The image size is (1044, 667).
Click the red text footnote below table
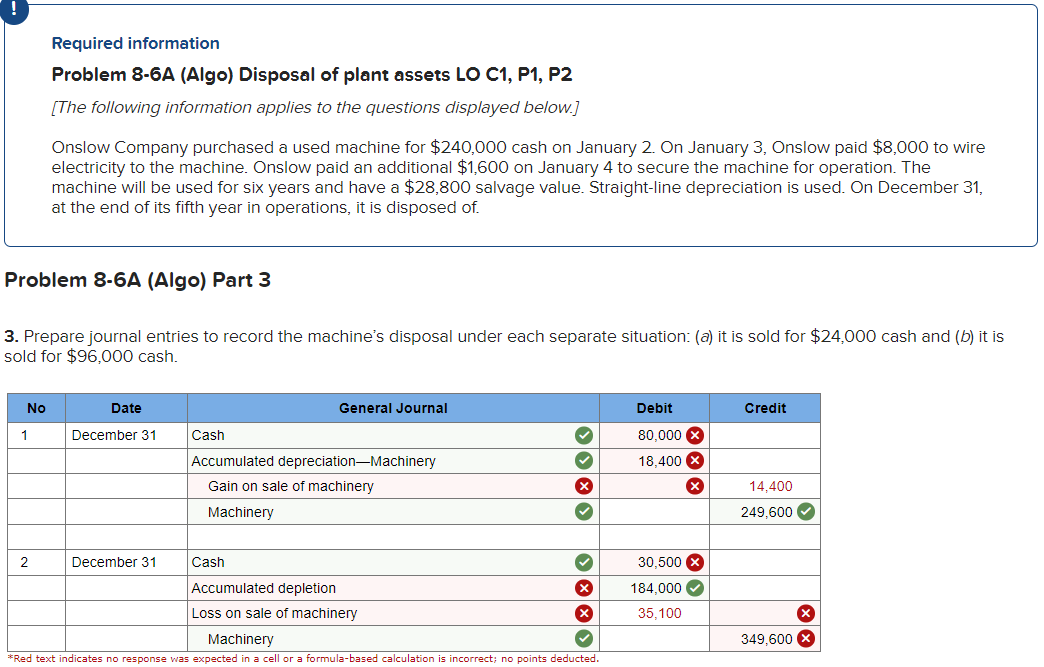point(303,658)
